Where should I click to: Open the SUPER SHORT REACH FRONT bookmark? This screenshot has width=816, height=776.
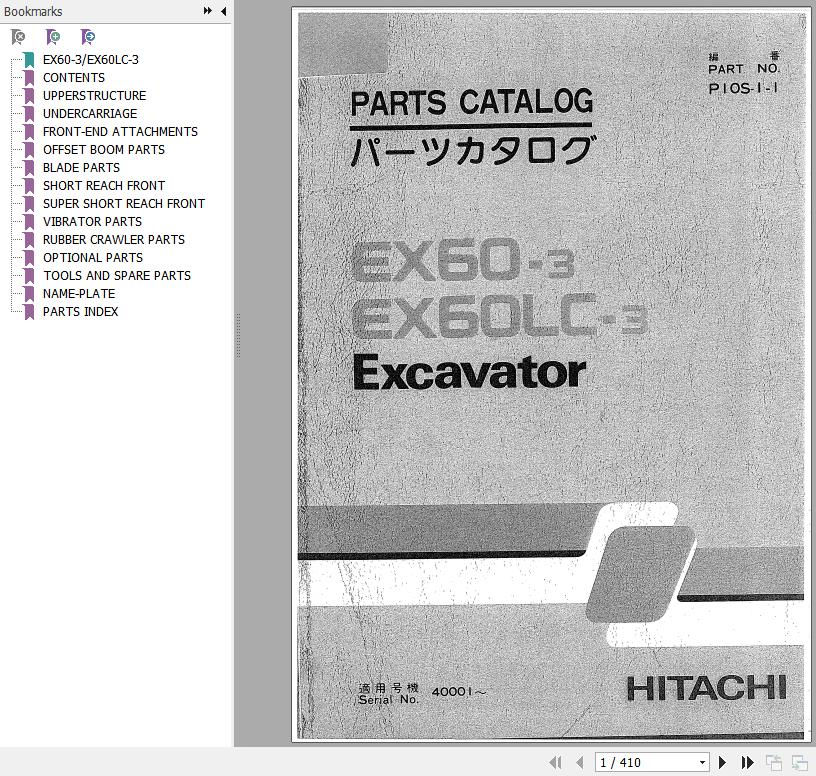124,203
